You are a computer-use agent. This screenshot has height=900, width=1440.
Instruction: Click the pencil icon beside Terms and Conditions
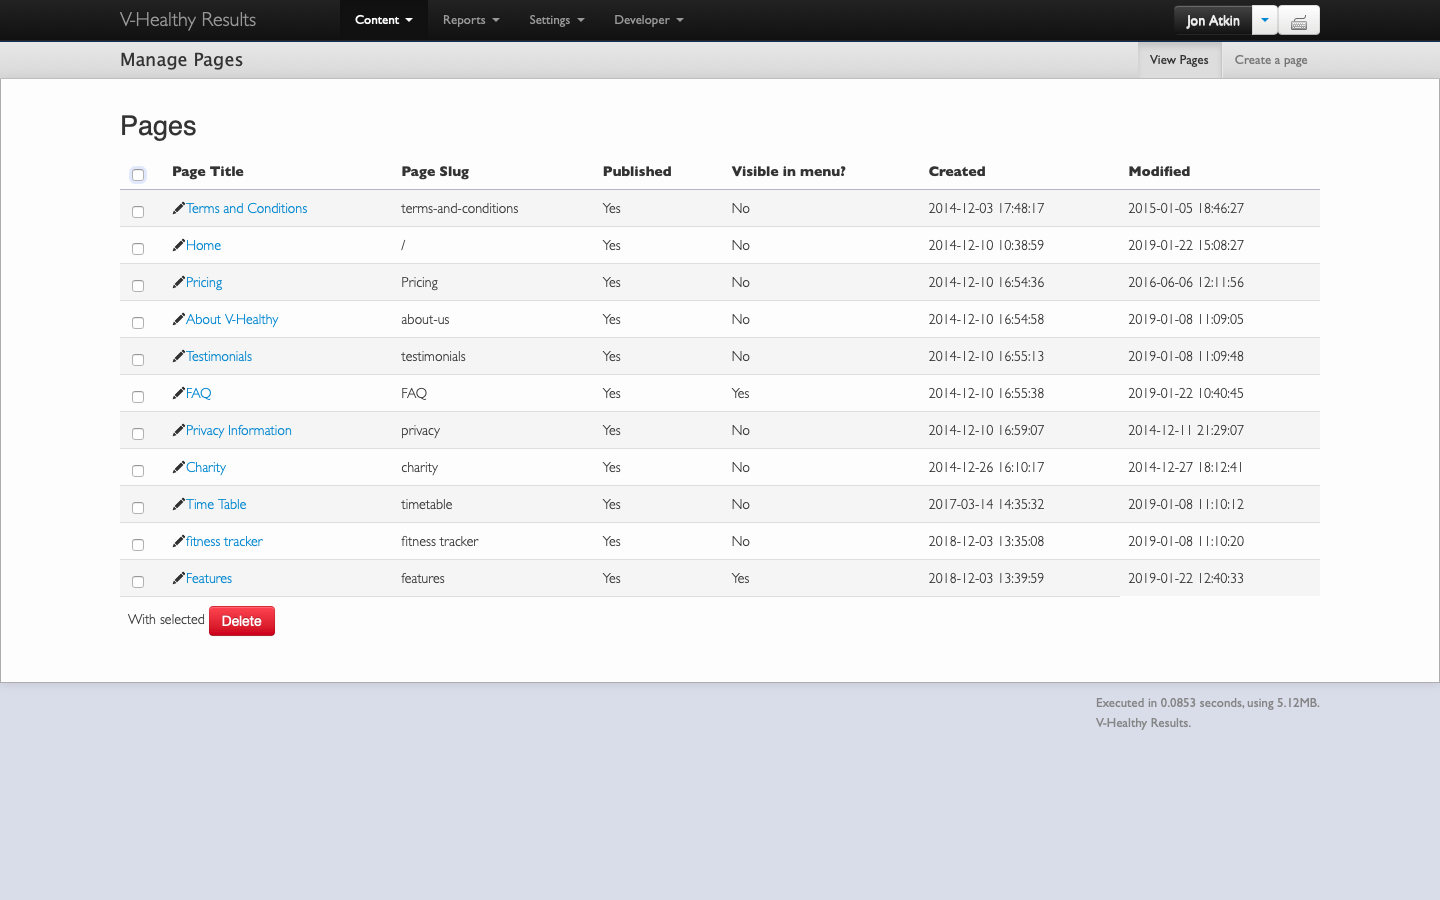(x=178, y=208)
